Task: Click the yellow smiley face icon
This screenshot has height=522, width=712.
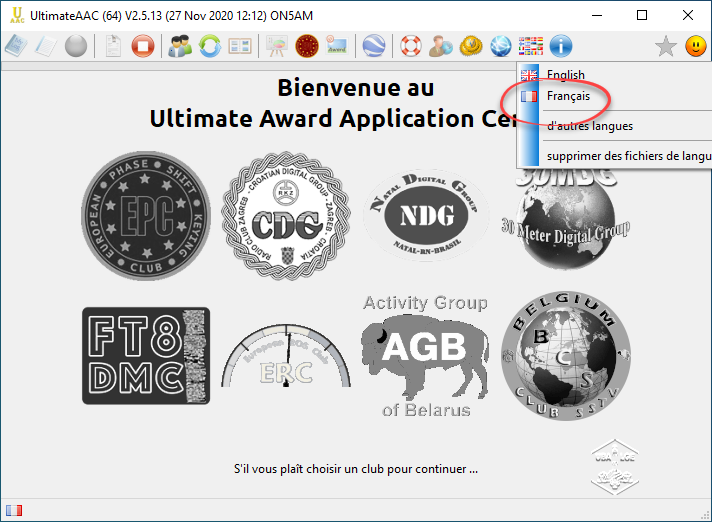Action: coord(696,46)
